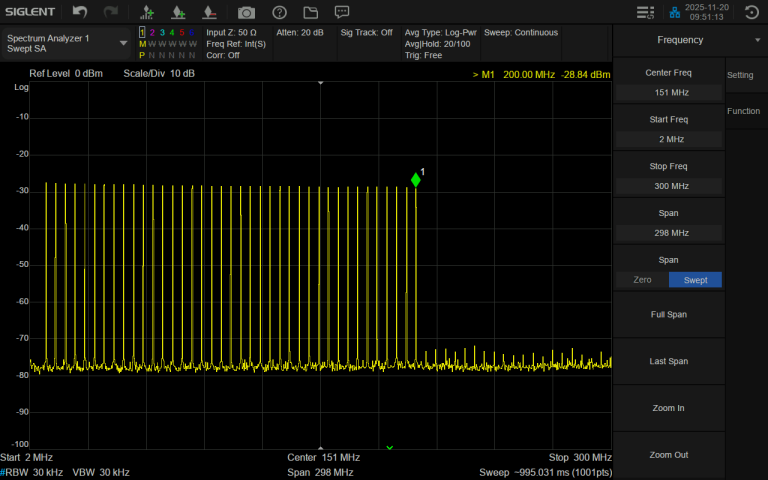Select Swept span mode
This screenshot has height=480, width=768.
[695, 280]
